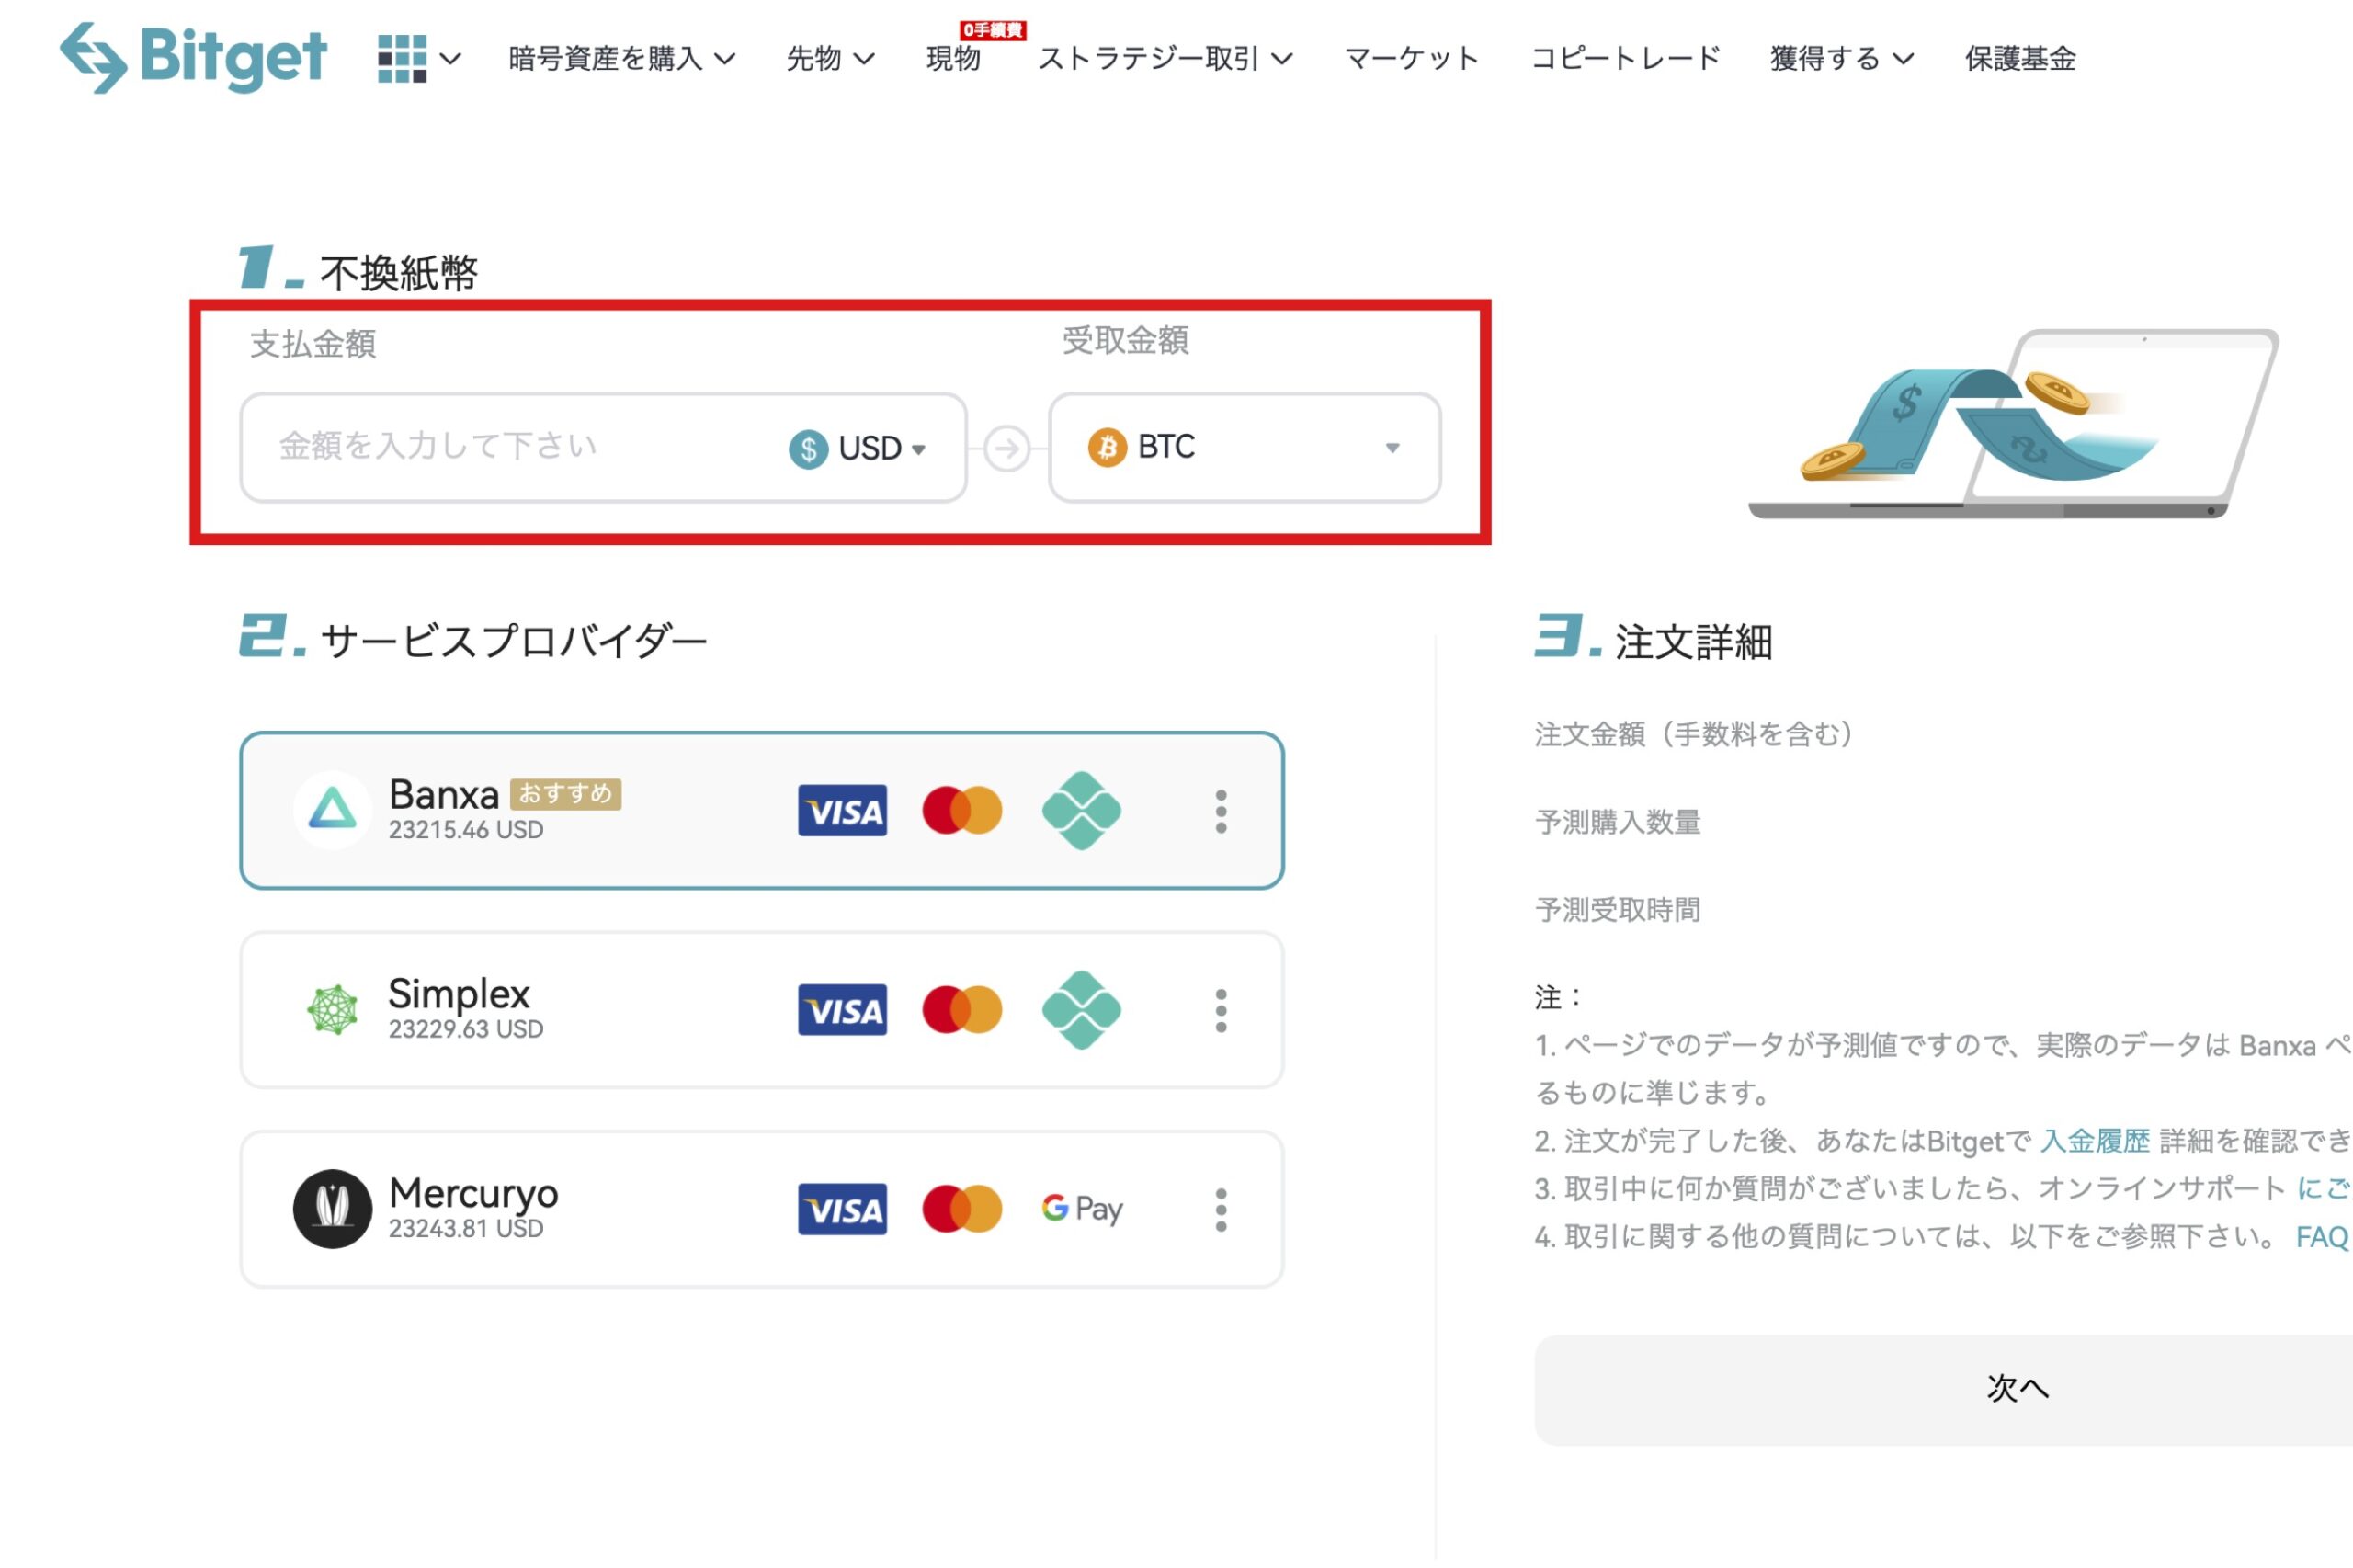Image resolution: width=2353 pixels, height=1568 pixels.
Task: Click the Visa icon in Simplex row
Action: (x=842, y=1009)
